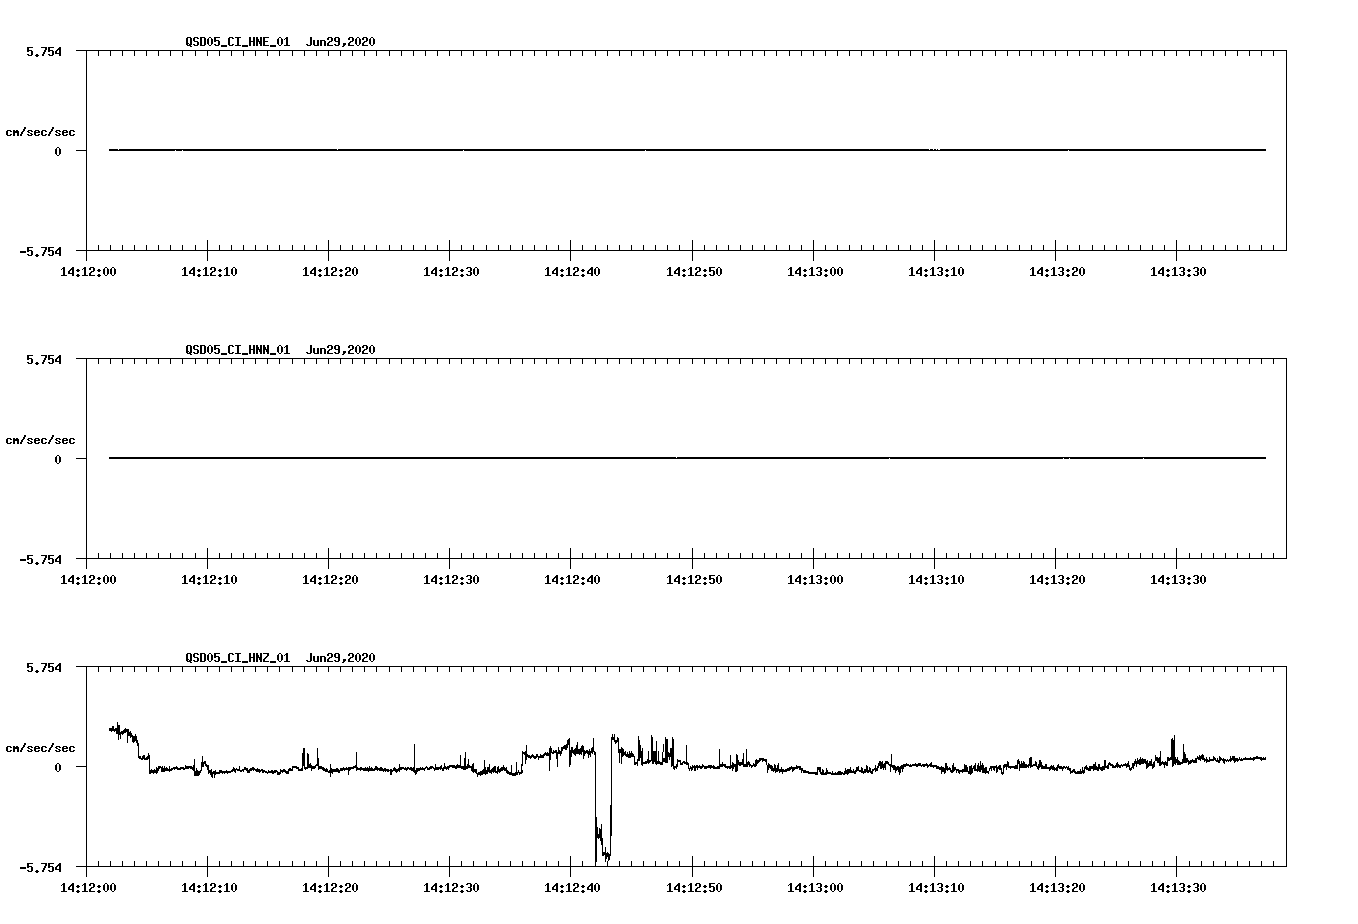Click the -5.754 lower limit on HNZ plot
Image resolution: width=1358 pixels, height=924 pixels.
[x=40, y=867]
